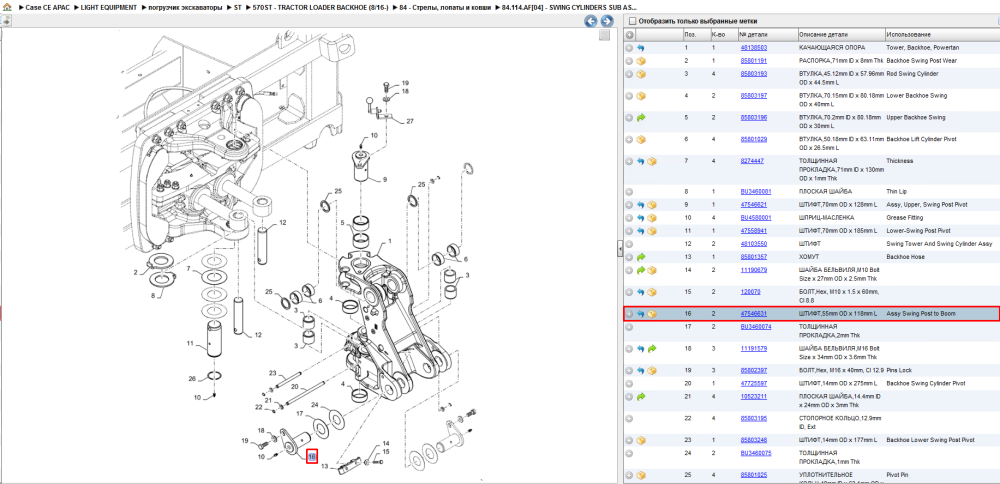Select 'КАЧАЮЩАЯСЯ ОПОРА' description text
Screen dimensions: 1000x484
click(x=832, y=48)
